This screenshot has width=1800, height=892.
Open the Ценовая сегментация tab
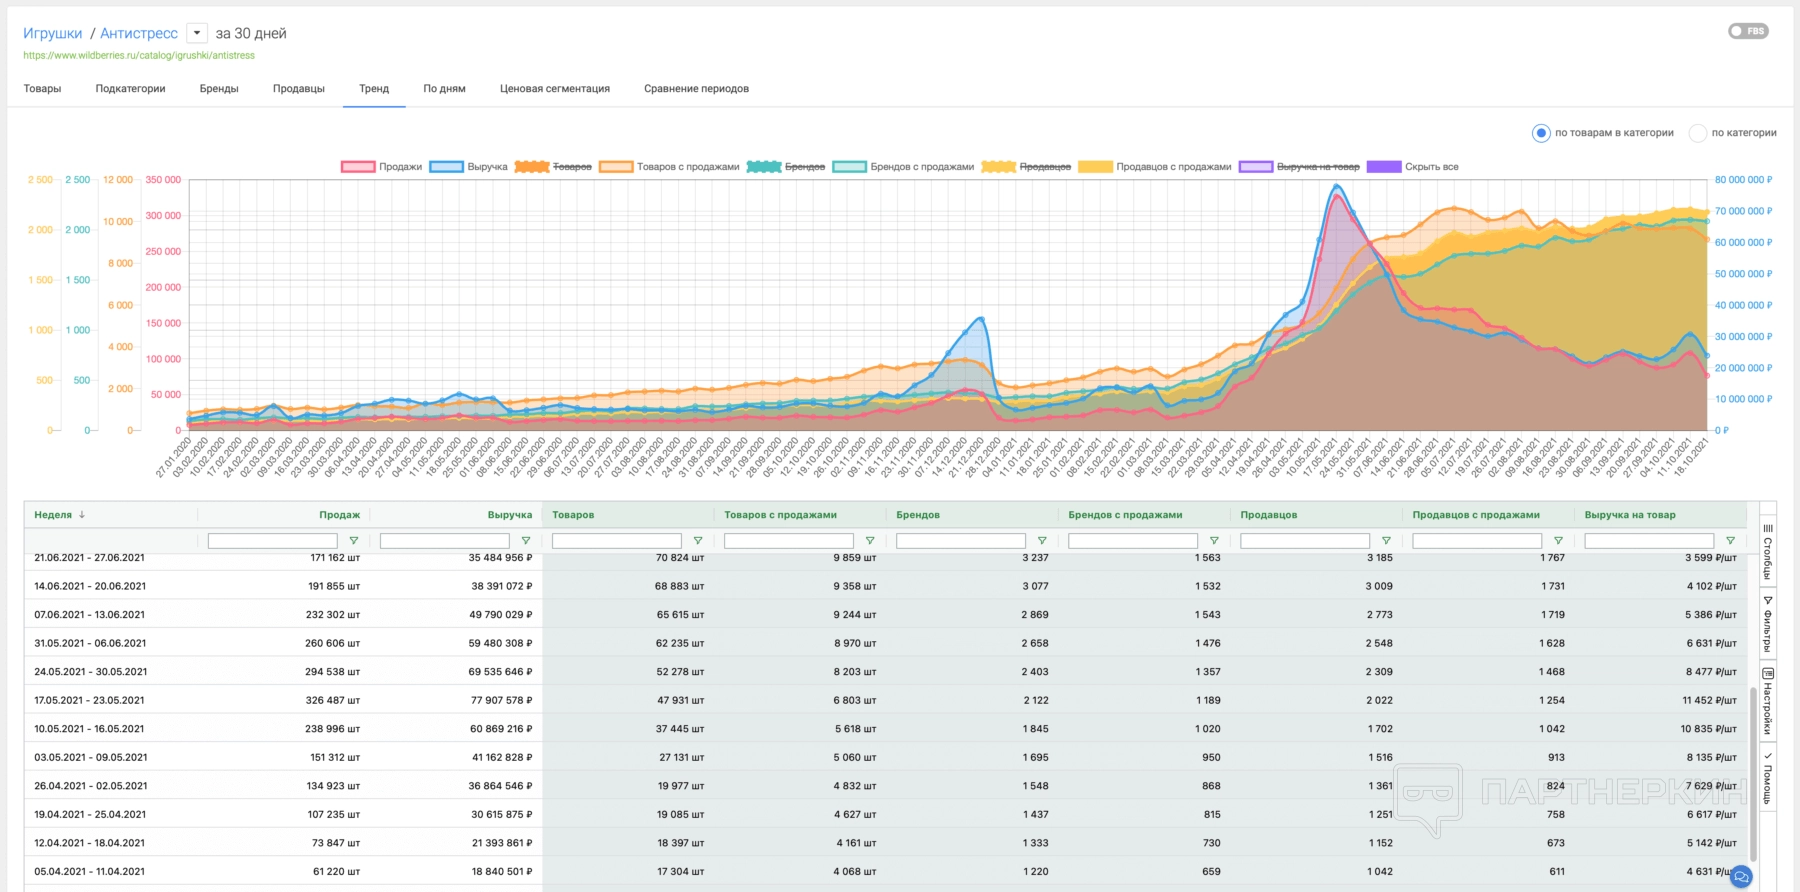pos(554,89)
